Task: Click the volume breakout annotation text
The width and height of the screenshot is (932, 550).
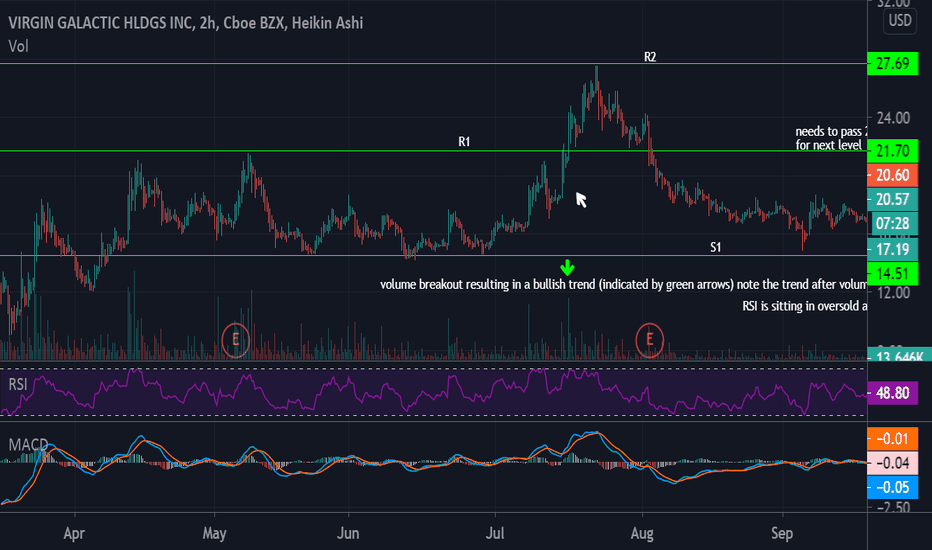Action: [x=624, y=284]
